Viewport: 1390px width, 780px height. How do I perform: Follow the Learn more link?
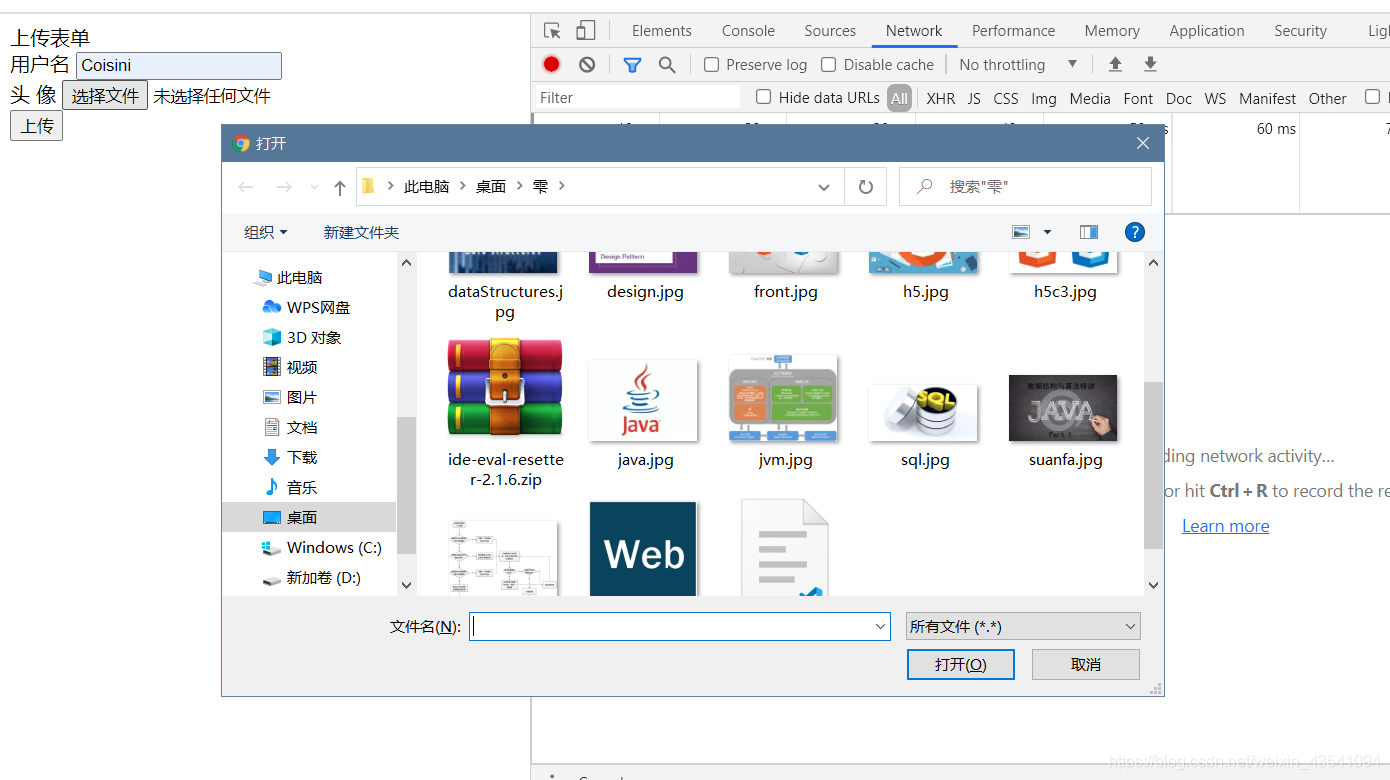click(x=1225, y=526)
